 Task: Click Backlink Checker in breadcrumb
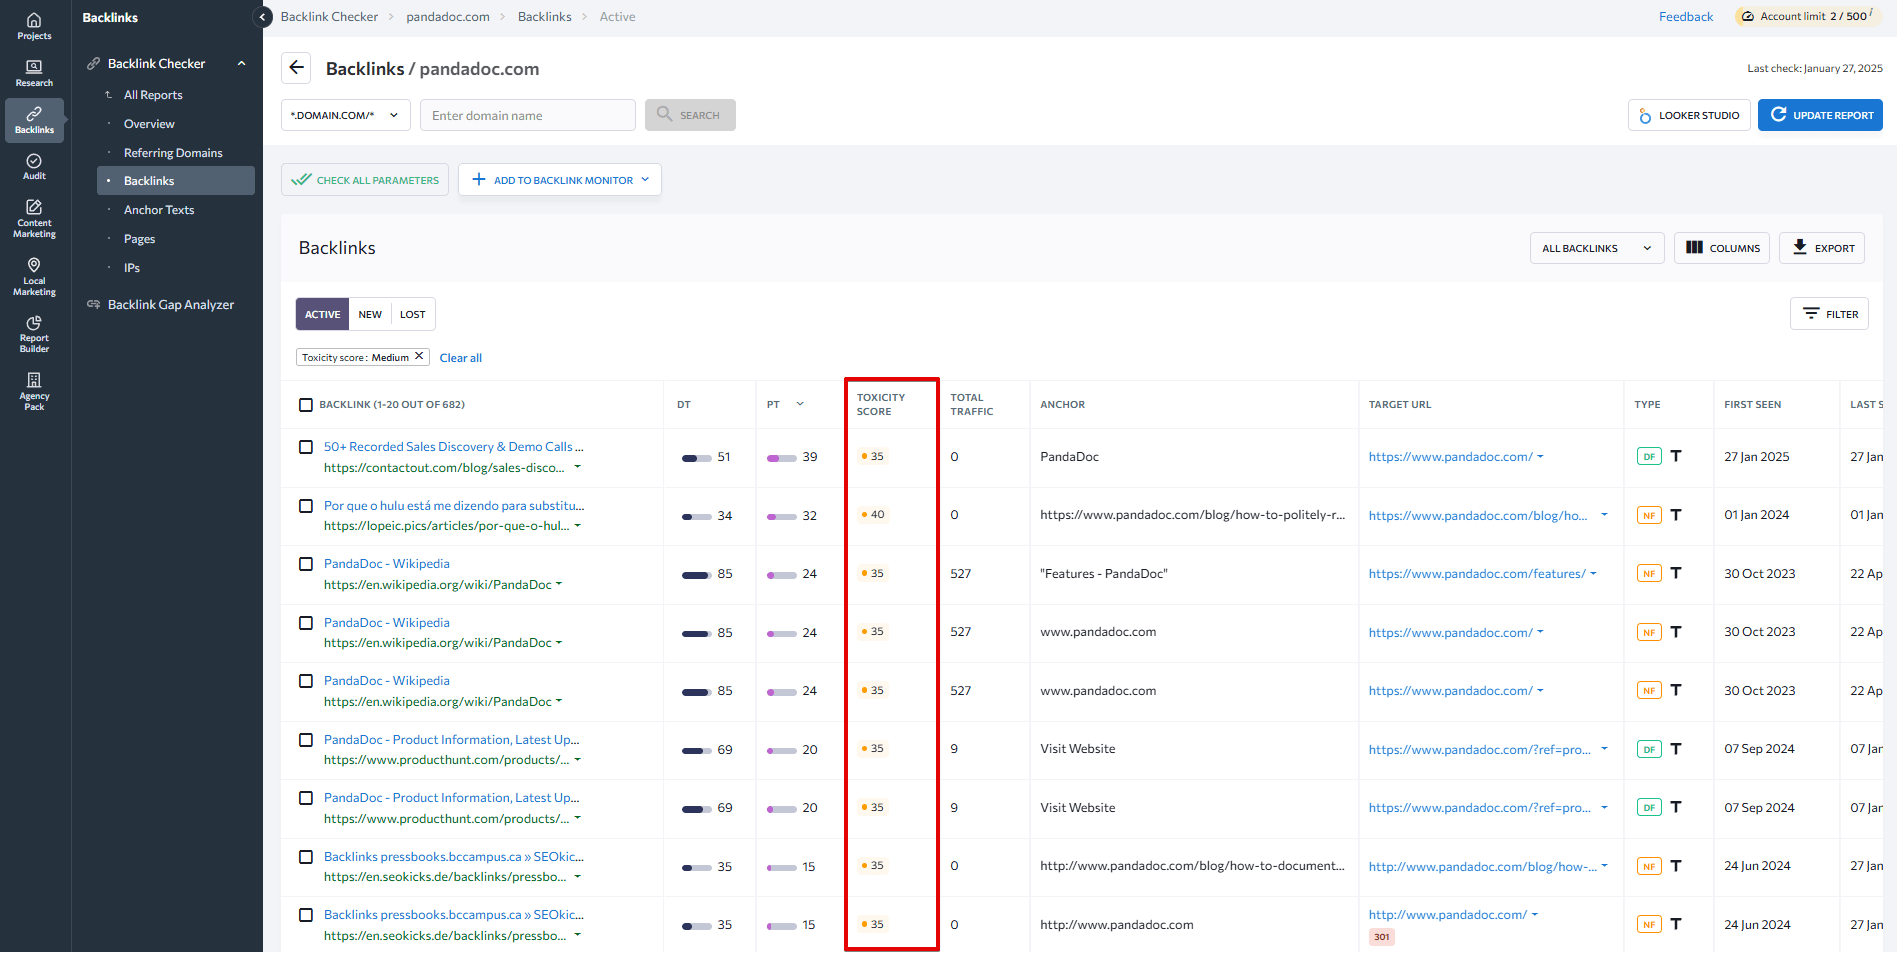(329, 17)
